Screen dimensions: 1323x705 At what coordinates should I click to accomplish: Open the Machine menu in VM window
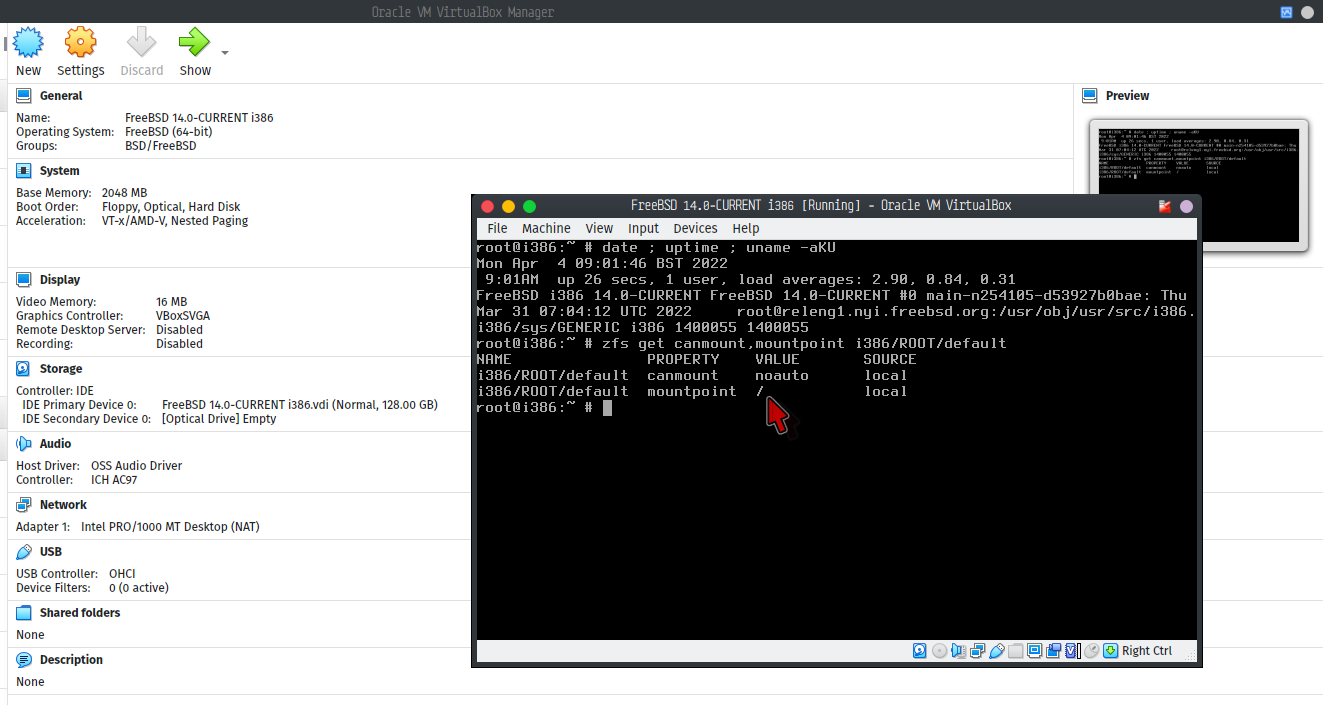tap(546, 228)
